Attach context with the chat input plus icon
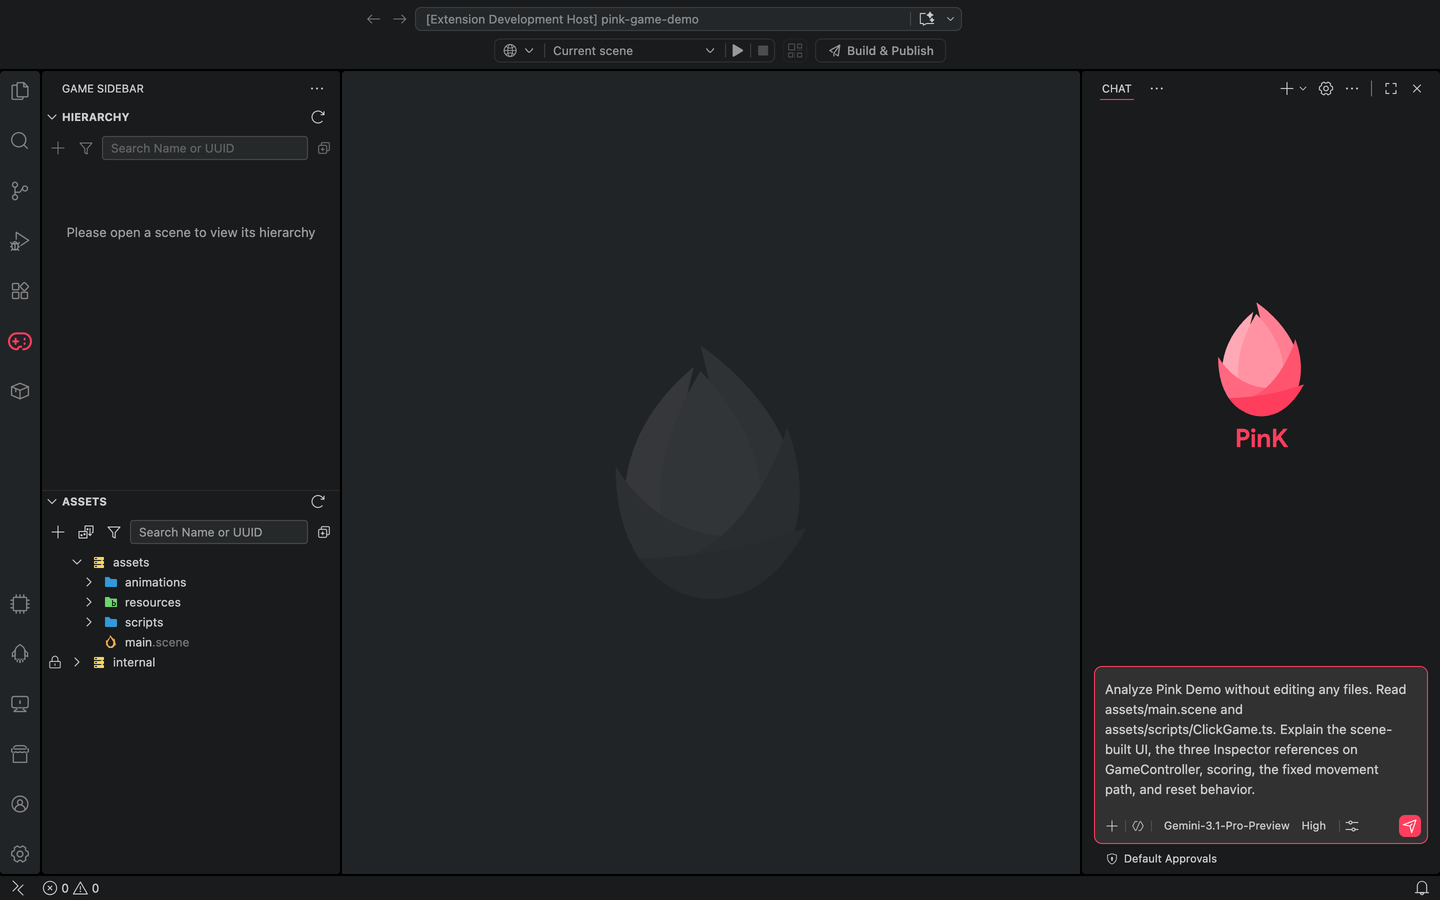Screen dimensions: 1440x900 click(x=1112, y=826)
